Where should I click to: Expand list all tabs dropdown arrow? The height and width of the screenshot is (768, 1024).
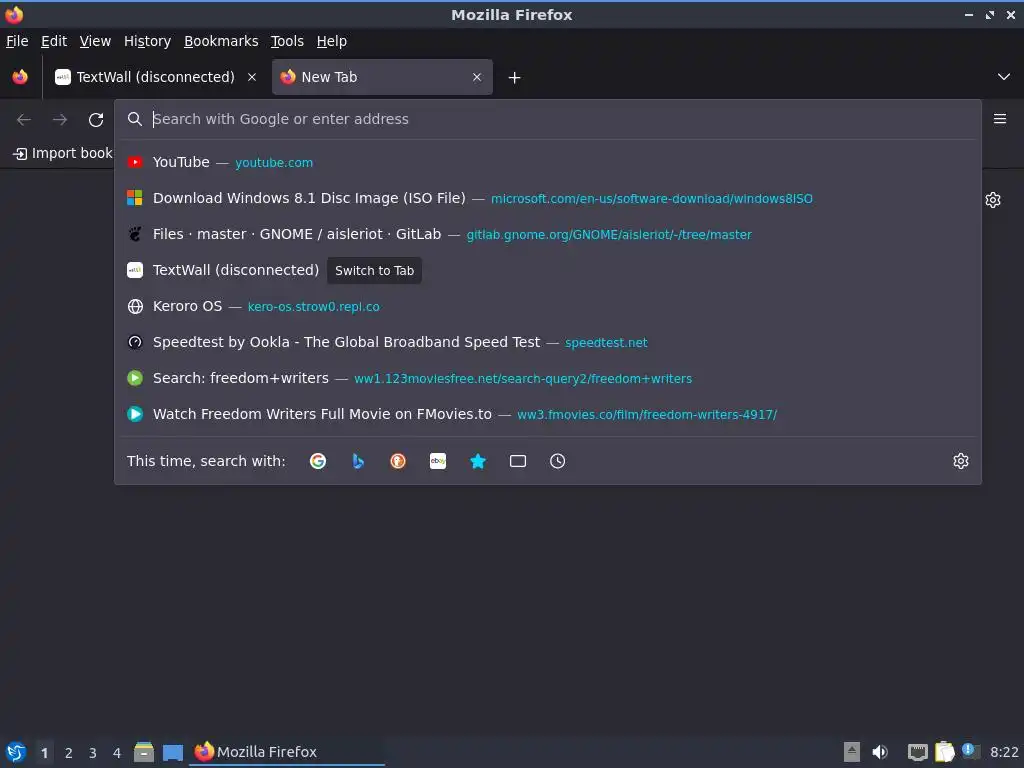1004,77
